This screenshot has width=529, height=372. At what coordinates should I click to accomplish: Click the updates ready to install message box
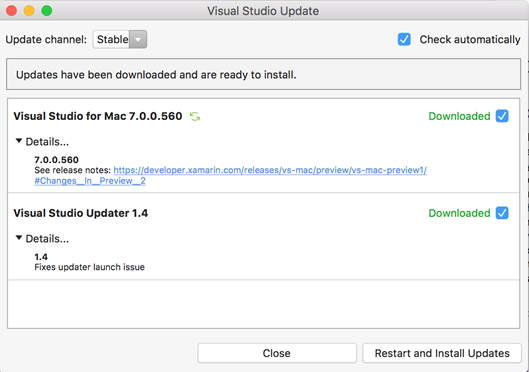coord(263,74)
